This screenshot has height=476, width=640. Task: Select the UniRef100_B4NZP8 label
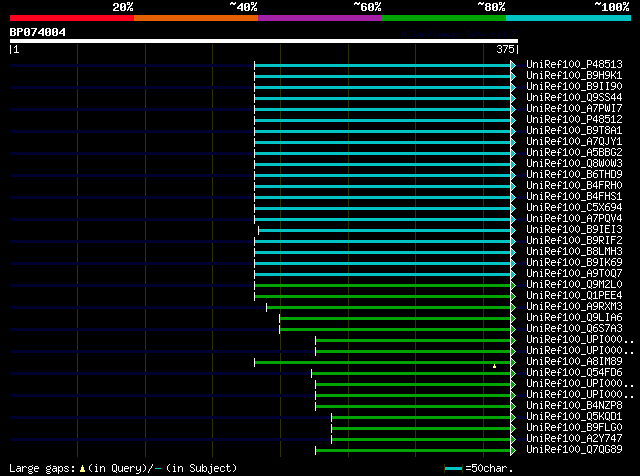574,406
